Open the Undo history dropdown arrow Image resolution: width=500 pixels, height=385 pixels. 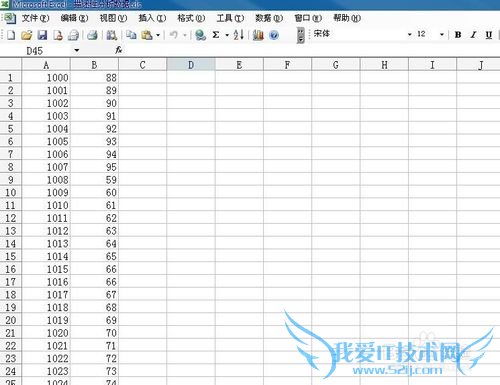(x=184, y=35)
